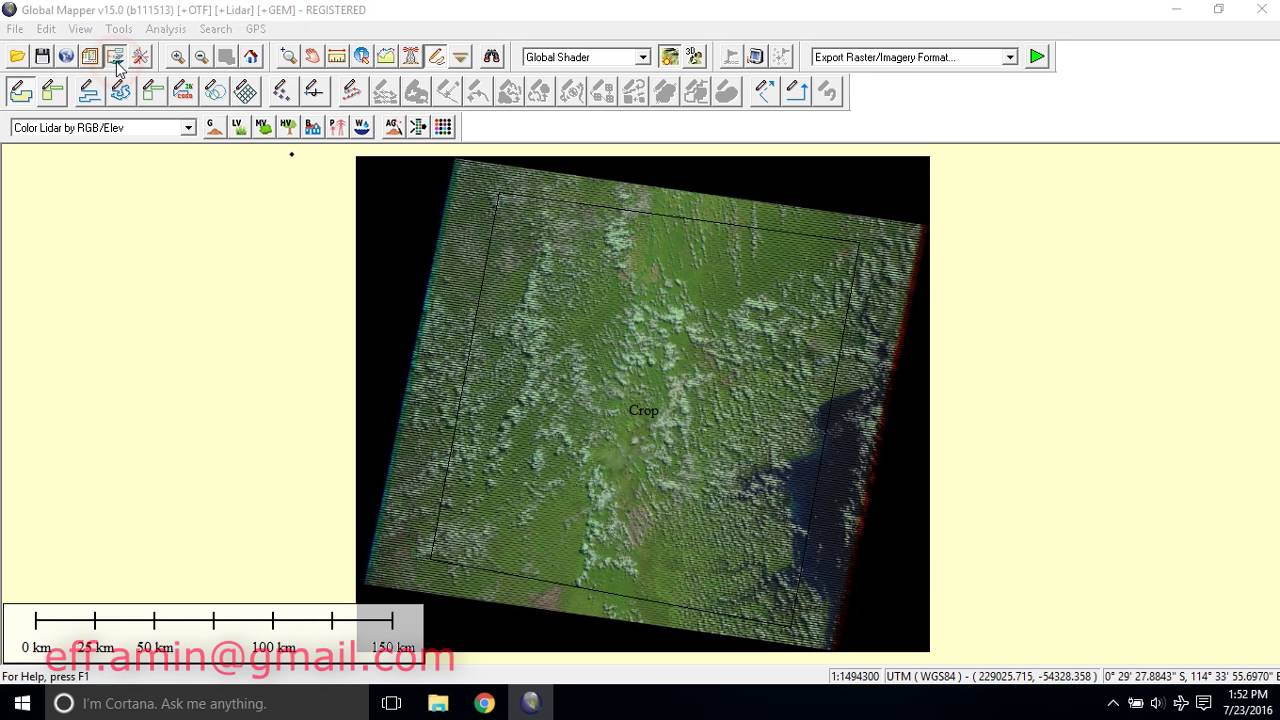Open the map layout editor icon

pyautogui.click(x=90, y=57)
